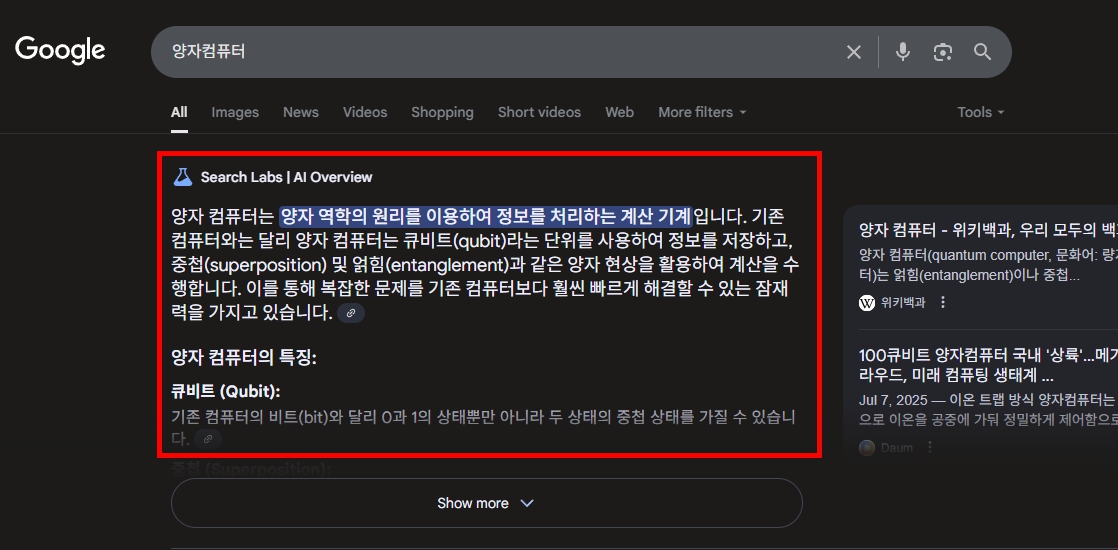The height and width of the screenshot is (550, 1118).
Task: Clear the search box with X icon
Action: [x=853, y=52]
